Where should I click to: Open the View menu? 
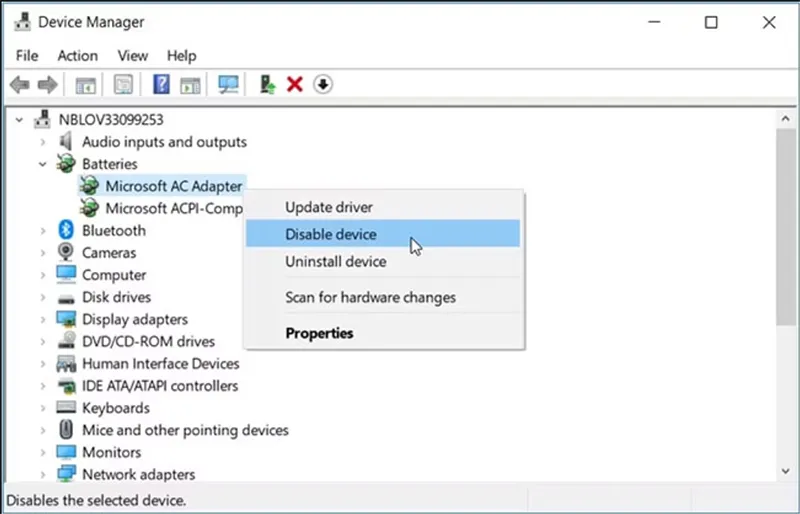[132, 56]
